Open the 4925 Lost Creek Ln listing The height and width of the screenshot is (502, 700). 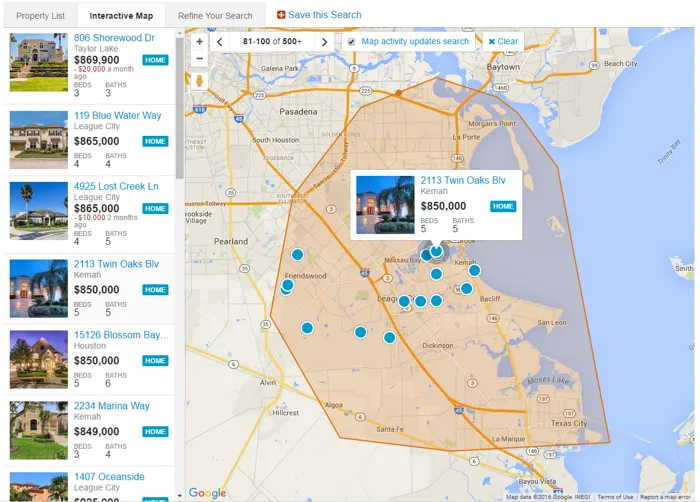pyautogui.click(x=116, y=186)
